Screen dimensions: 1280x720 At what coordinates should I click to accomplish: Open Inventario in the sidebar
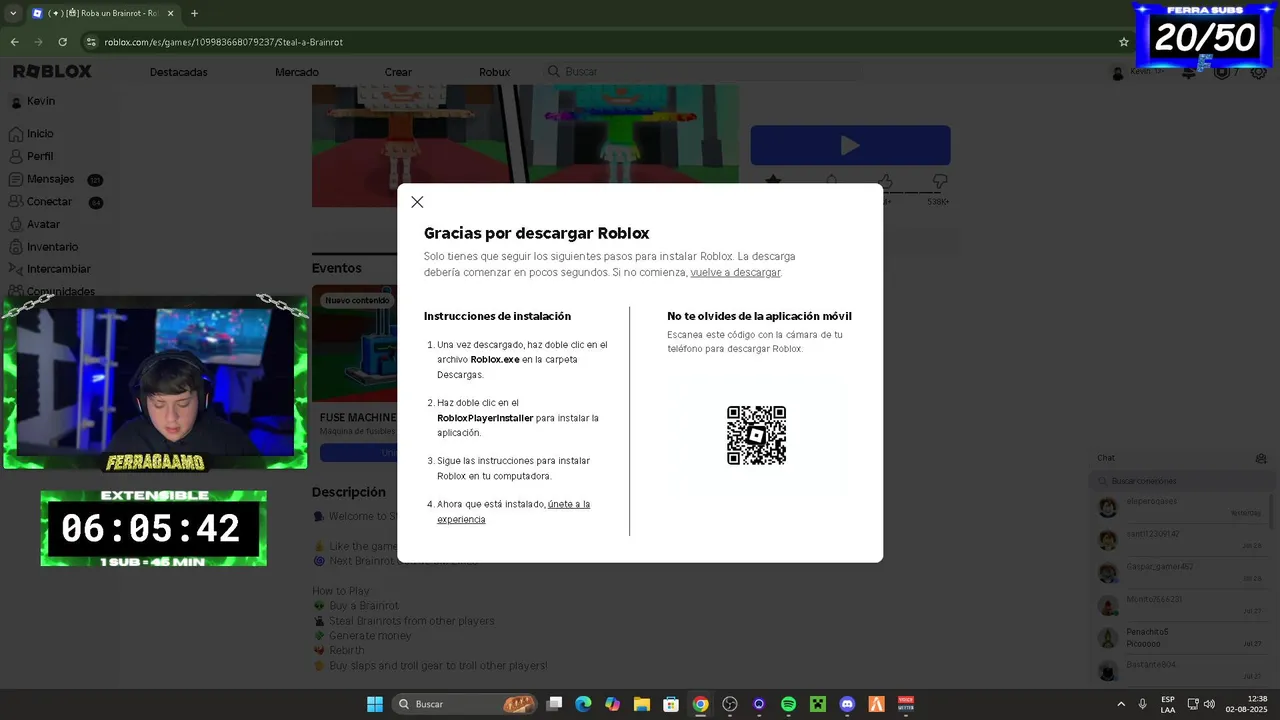(x=44, y=247)
